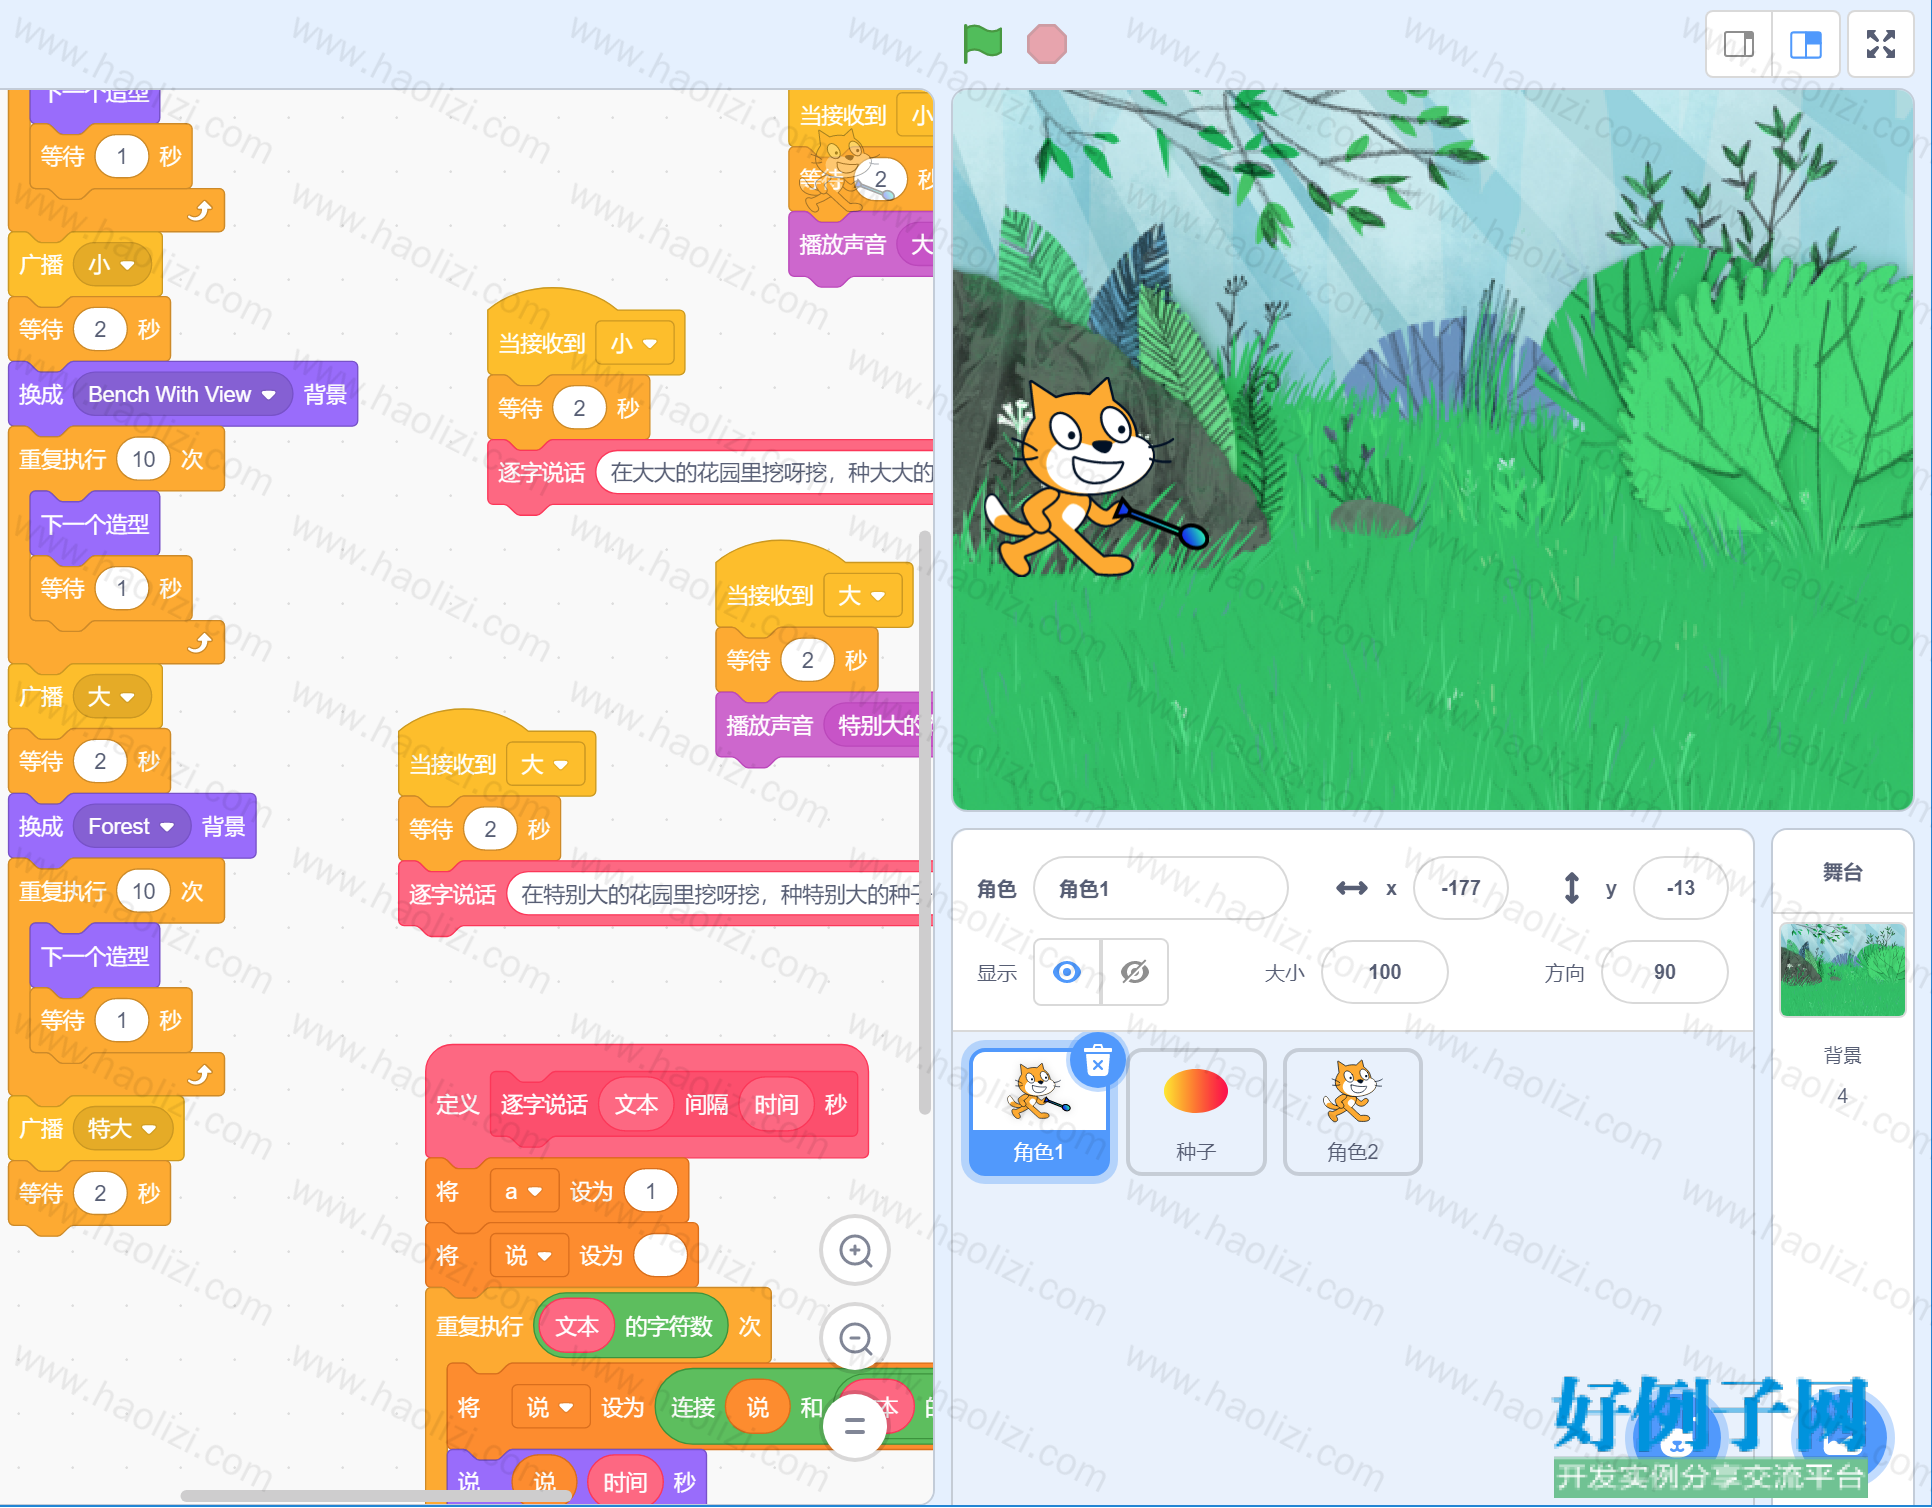This screenshot has height=1508, width=1932.
Task: Show the sprite with eye icon
Action: 1067,972
